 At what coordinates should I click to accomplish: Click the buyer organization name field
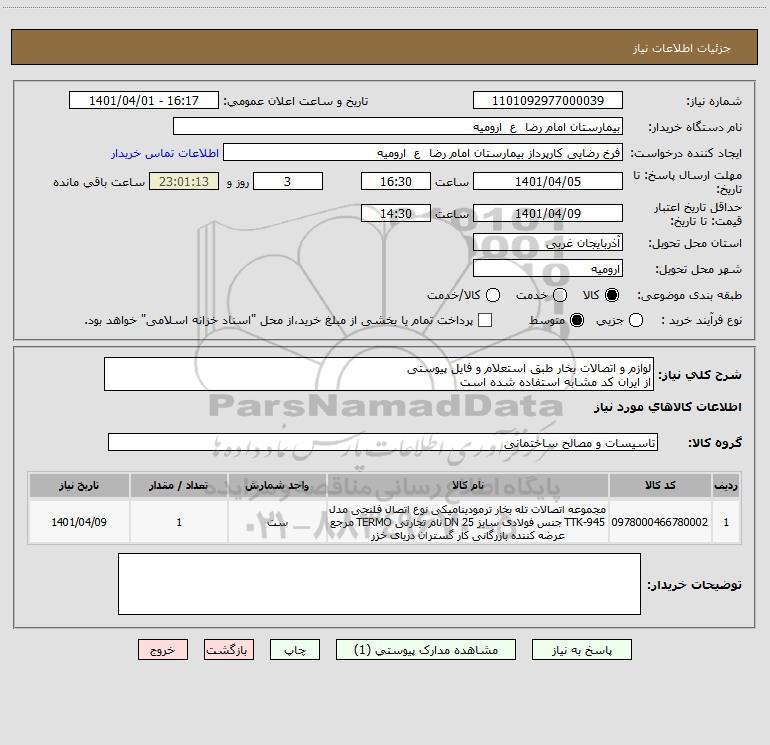click(398, 126)
